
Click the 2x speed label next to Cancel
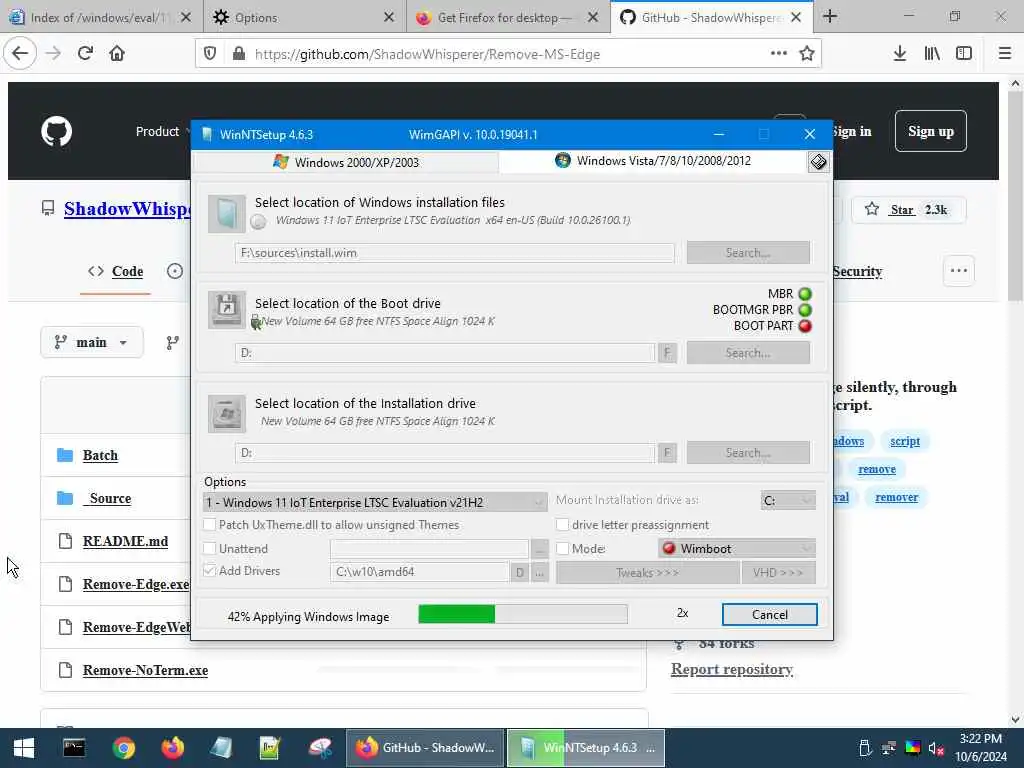pyautogui.click(x=682, y=613)
